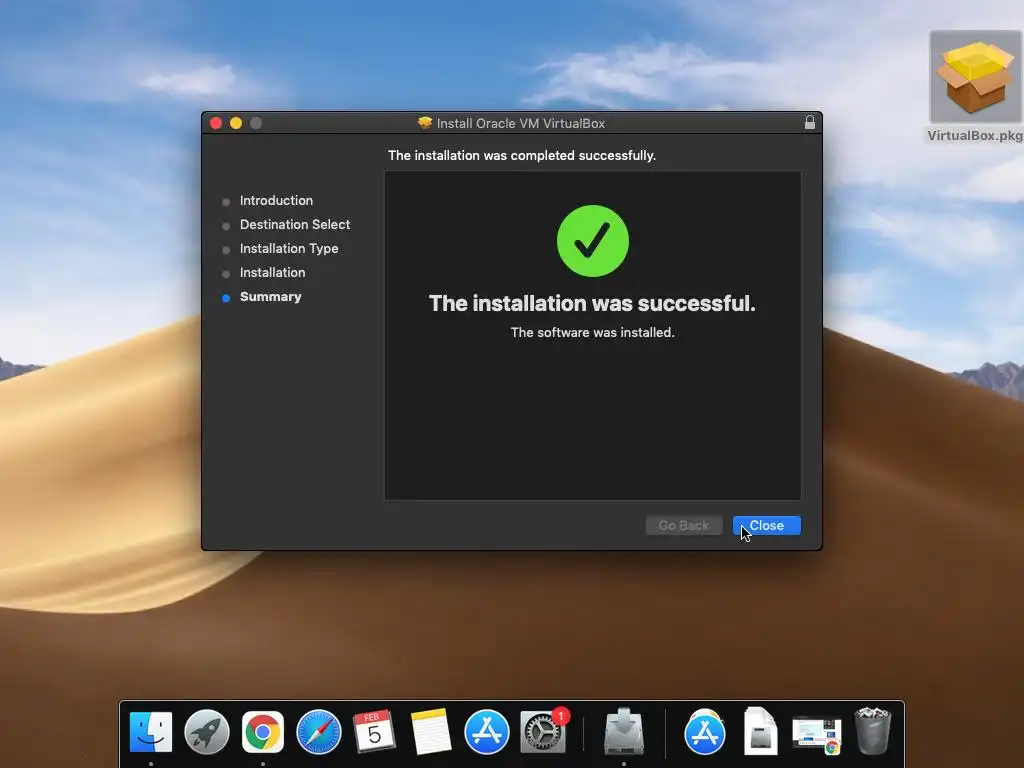Select the Installation step in the sidebar
Image resolution: width=1024 pixels, height=768 pixels.
272,272
